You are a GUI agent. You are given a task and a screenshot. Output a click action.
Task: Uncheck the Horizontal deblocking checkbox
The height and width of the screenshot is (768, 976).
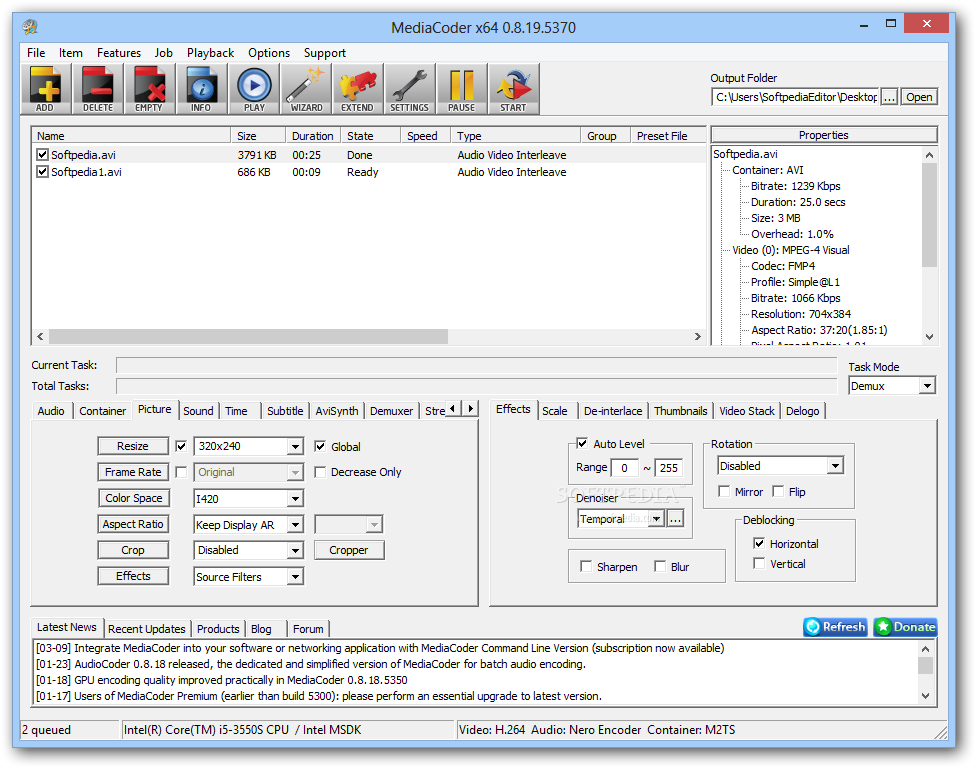tap(759, 543)
